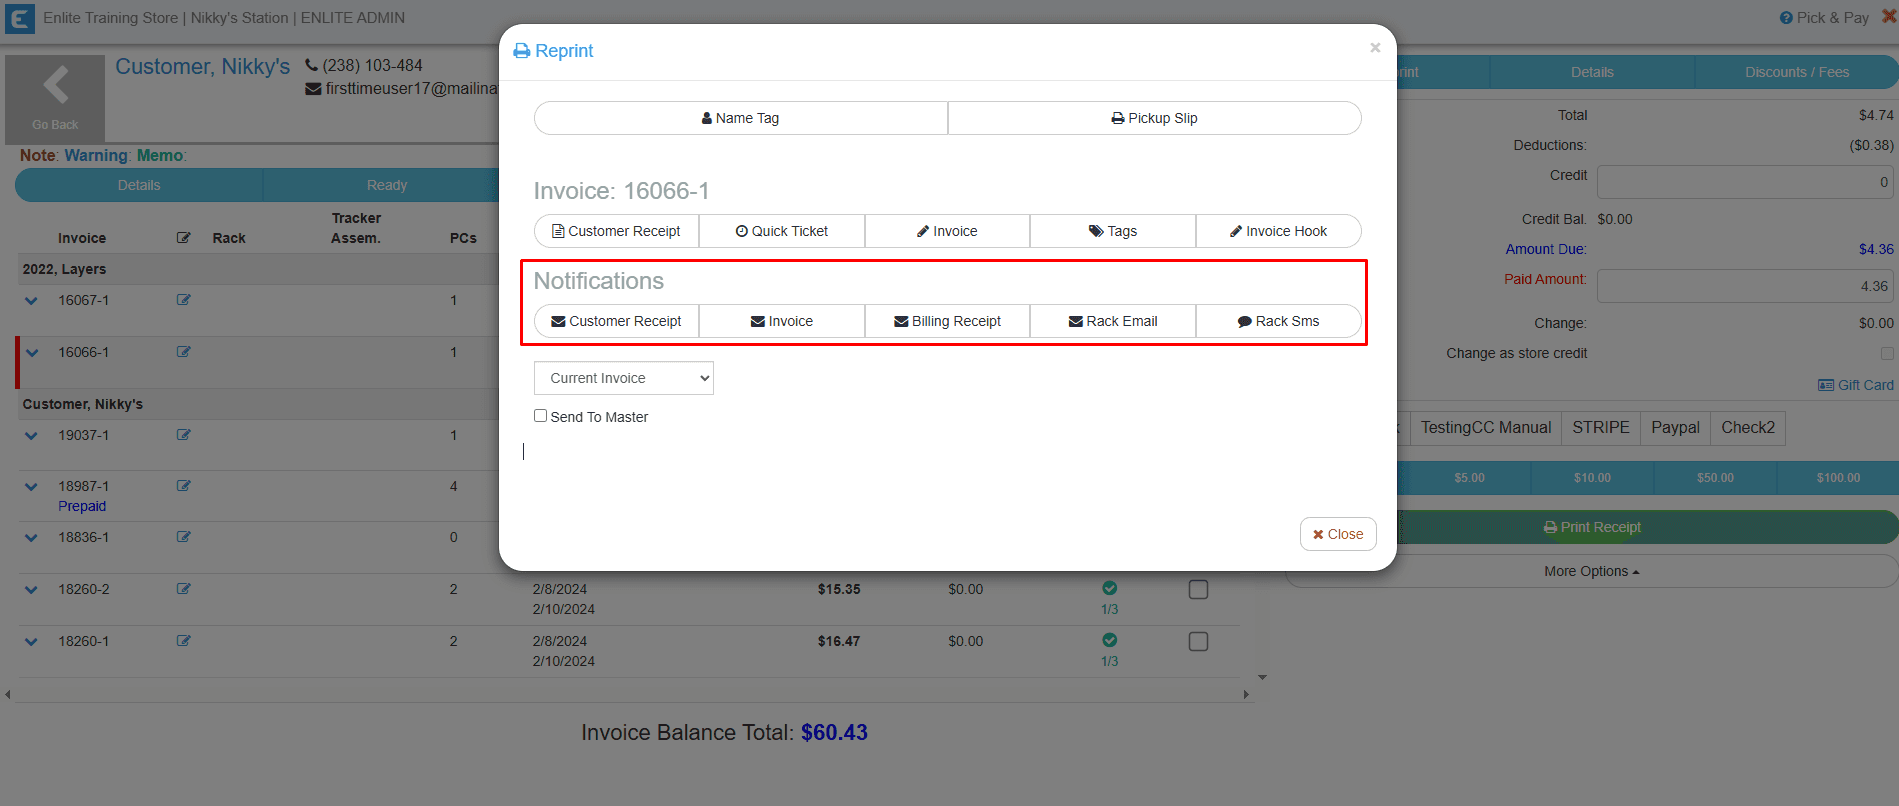The image size is (1899, 806).
Task: Print Customer Receipt for invoice 16066-1
Action: pyautogui.click(x=616, y=231)
